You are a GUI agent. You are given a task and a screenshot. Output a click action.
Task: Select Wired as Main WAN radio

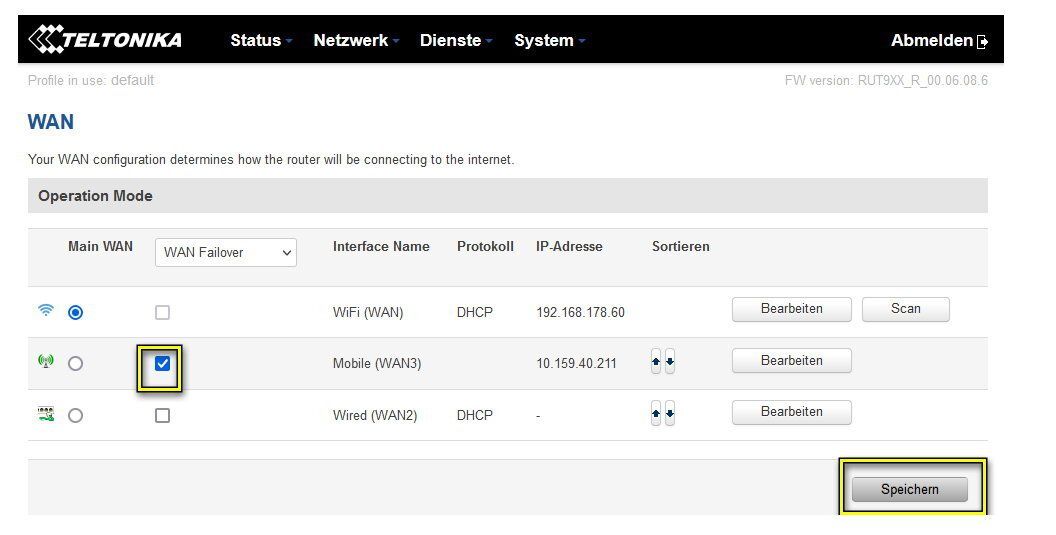(x=76, y=415)
